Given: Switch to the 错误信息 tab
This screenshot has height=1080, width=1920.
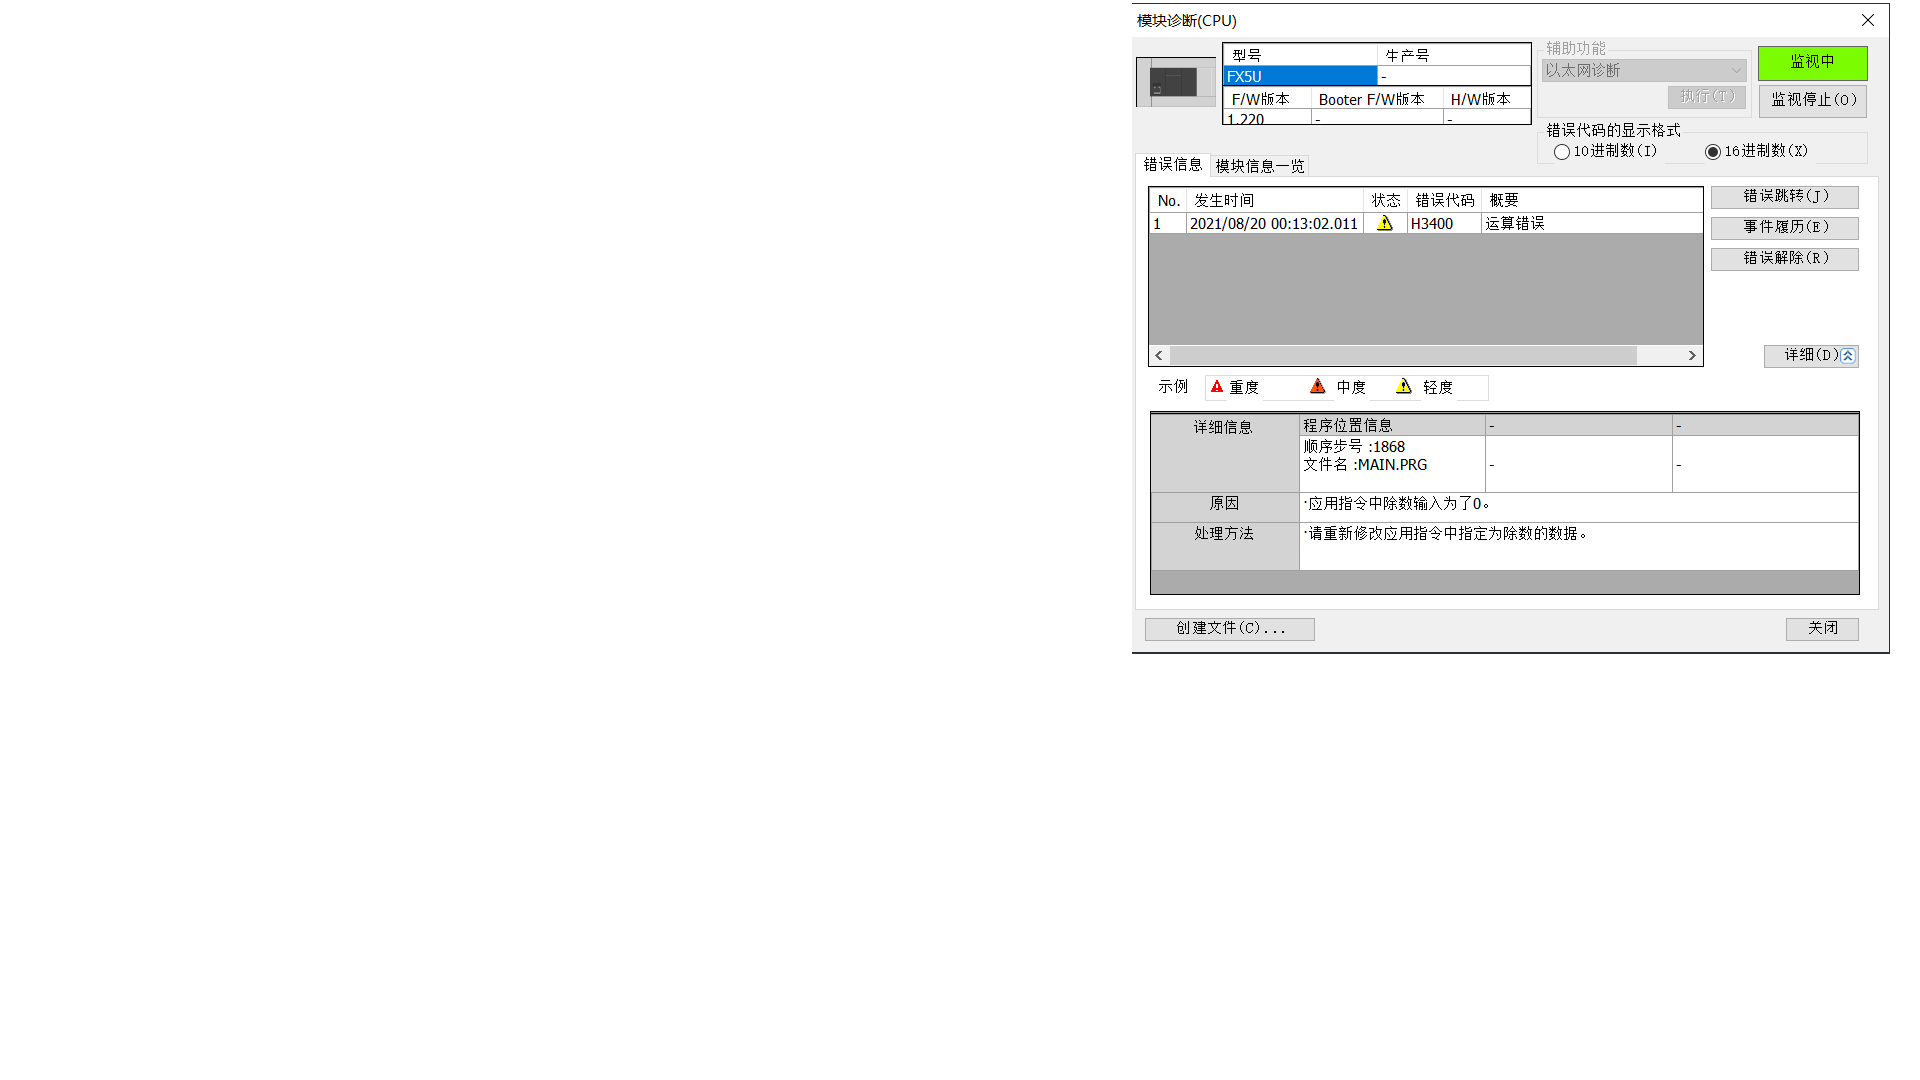Looking at the screenshot, I should tap(1172, 164).
